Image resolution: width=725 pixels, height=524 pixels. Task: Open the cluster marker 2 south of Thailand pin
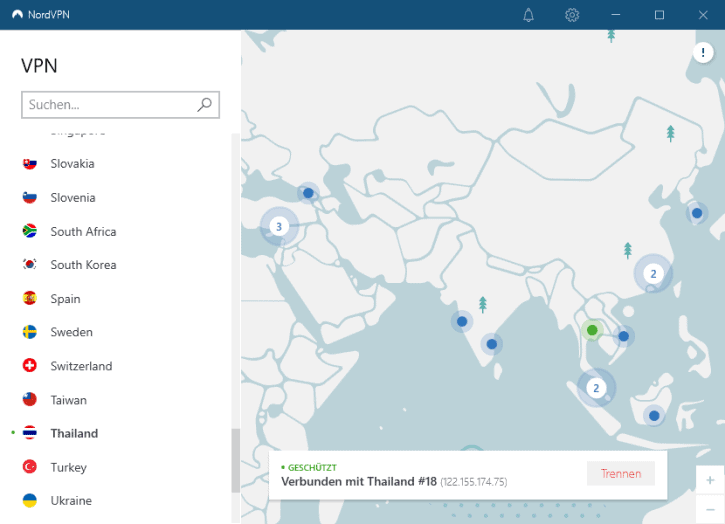coord(596,388)
